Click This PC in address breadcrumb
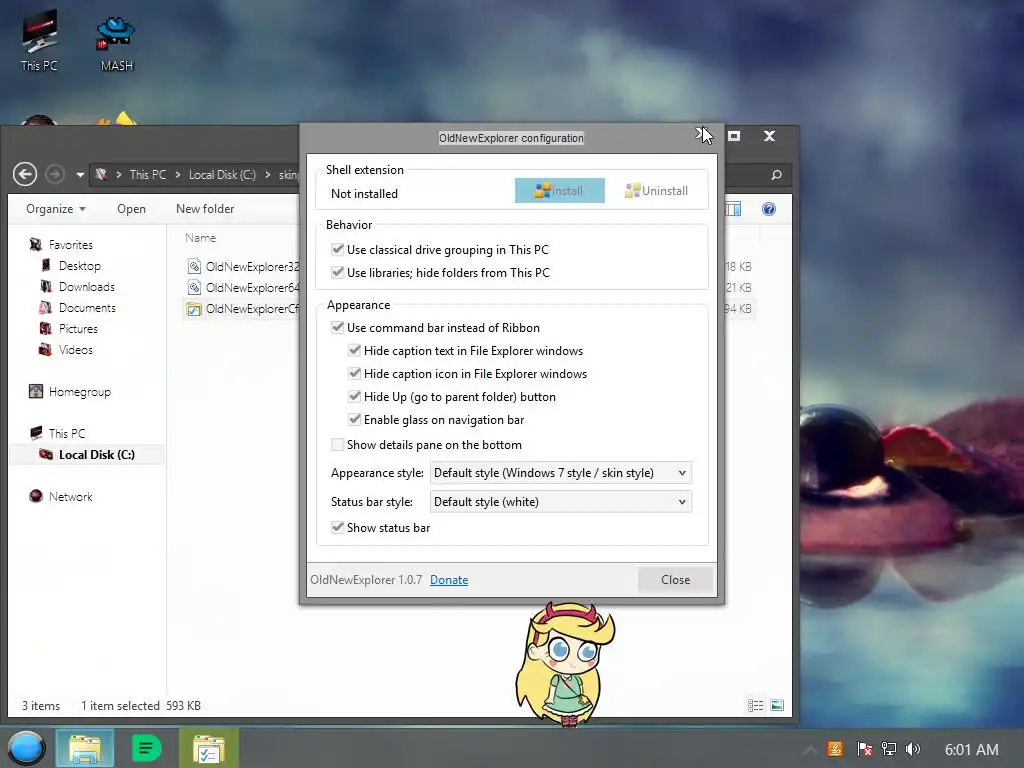The width and height of the screenshot is (1024, 768). [x=148, y=175]
